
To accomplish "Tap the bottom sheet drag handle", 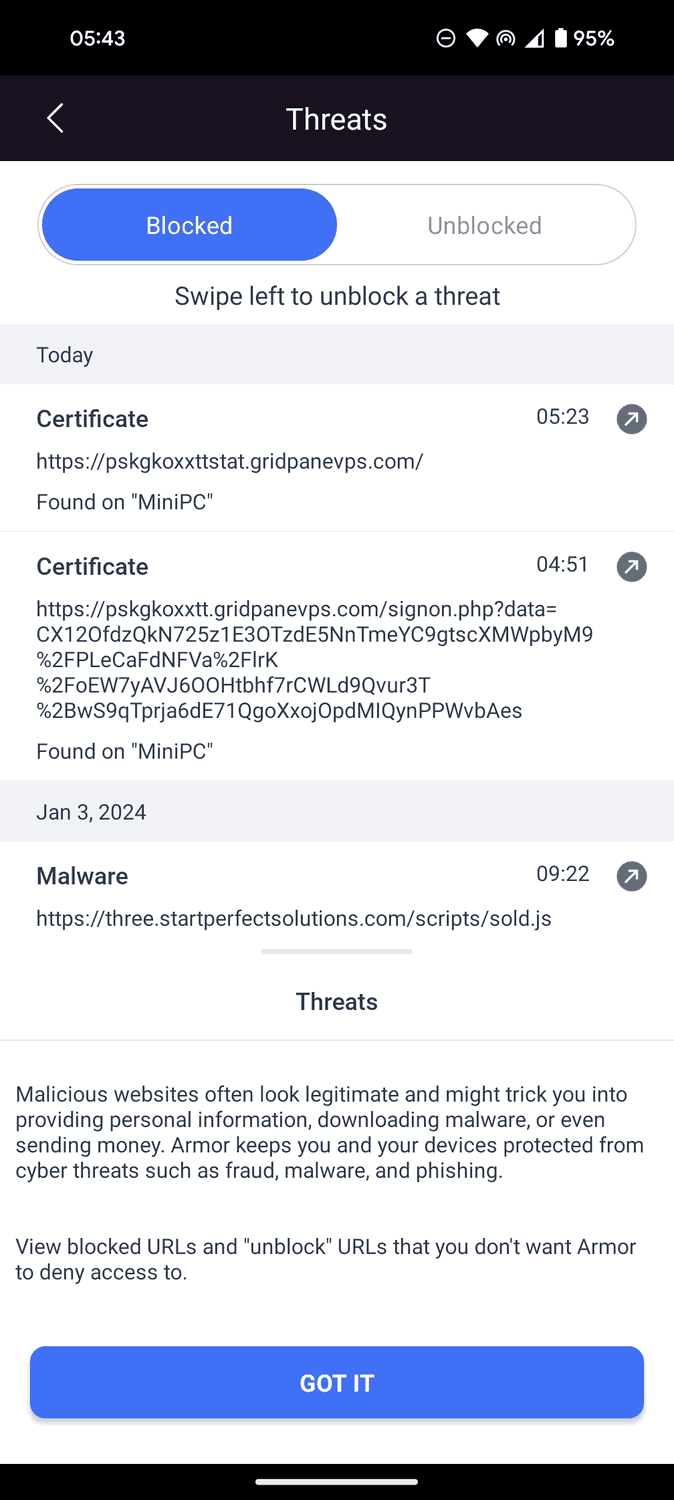I will [x=336, y=951].
